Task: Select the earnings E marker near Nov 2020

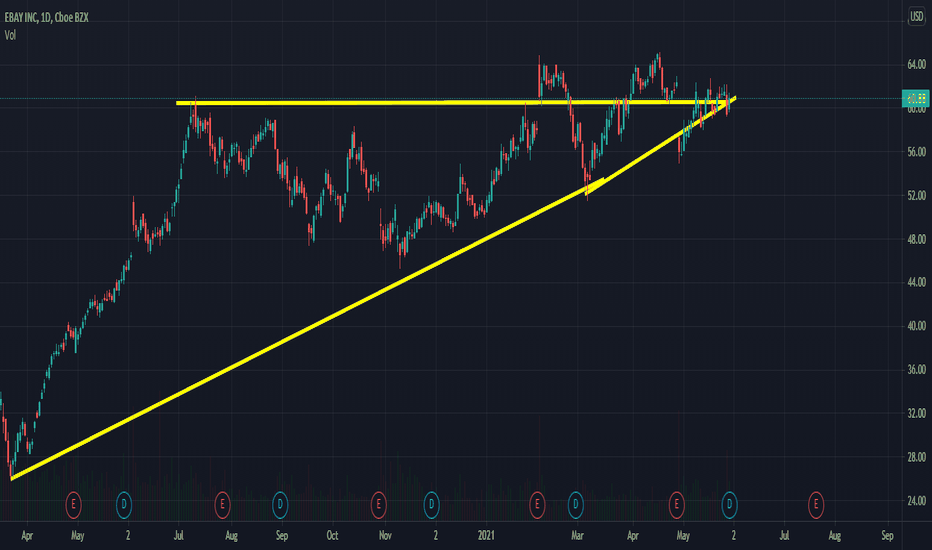Action: tap(379, 505)
